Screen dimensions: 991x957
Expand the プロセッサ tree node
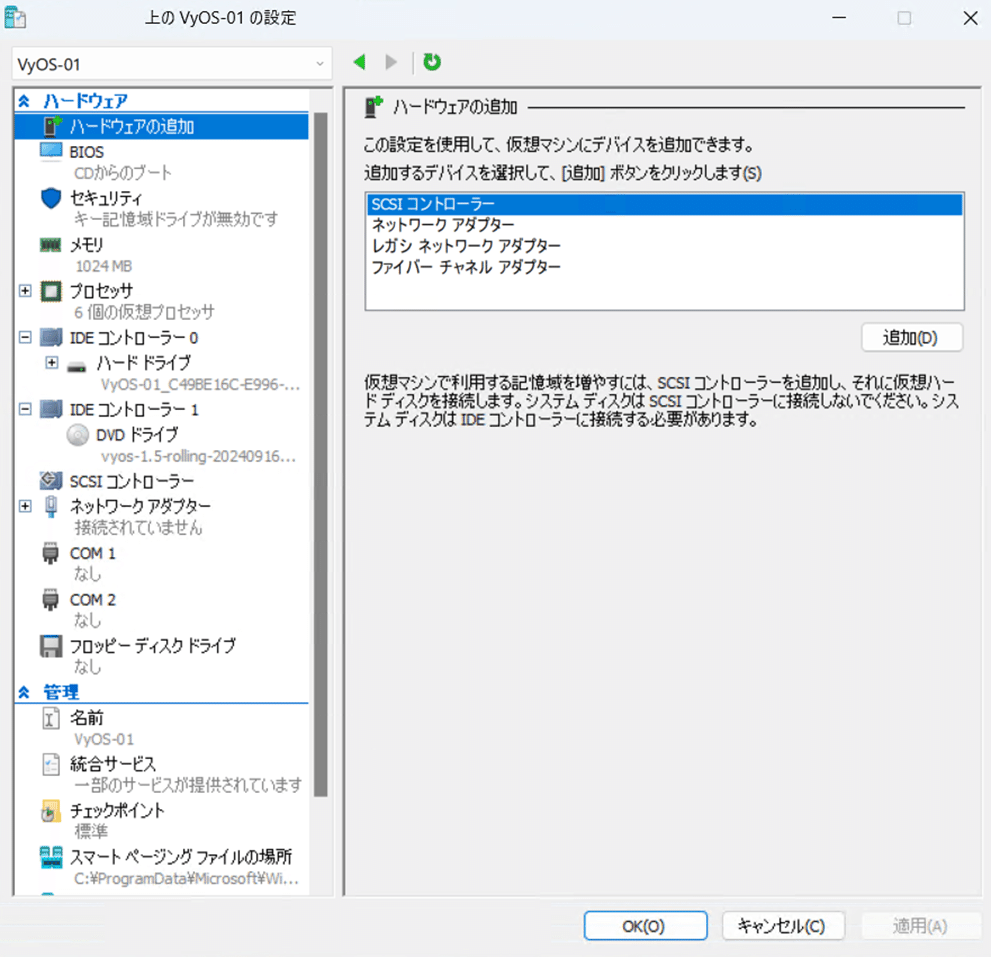tap(25, 291)
